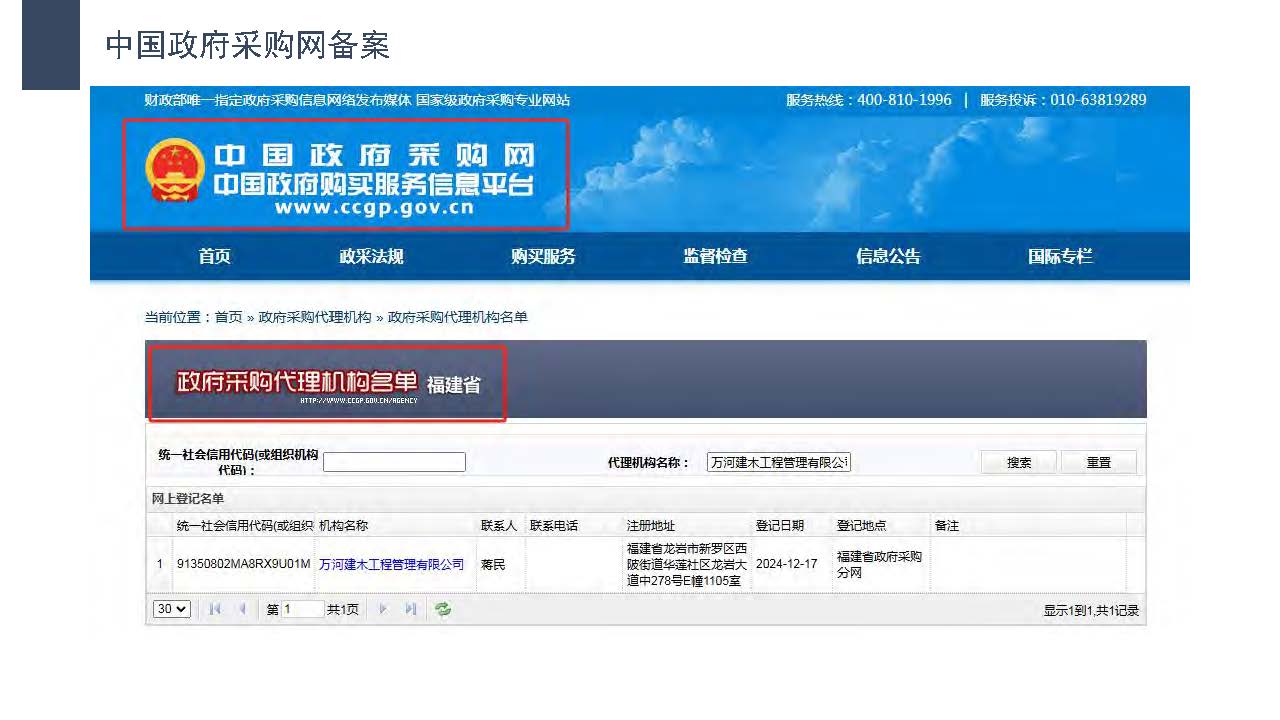Go to first page of results
The image size is (1280, 720).
coord(215,609)
